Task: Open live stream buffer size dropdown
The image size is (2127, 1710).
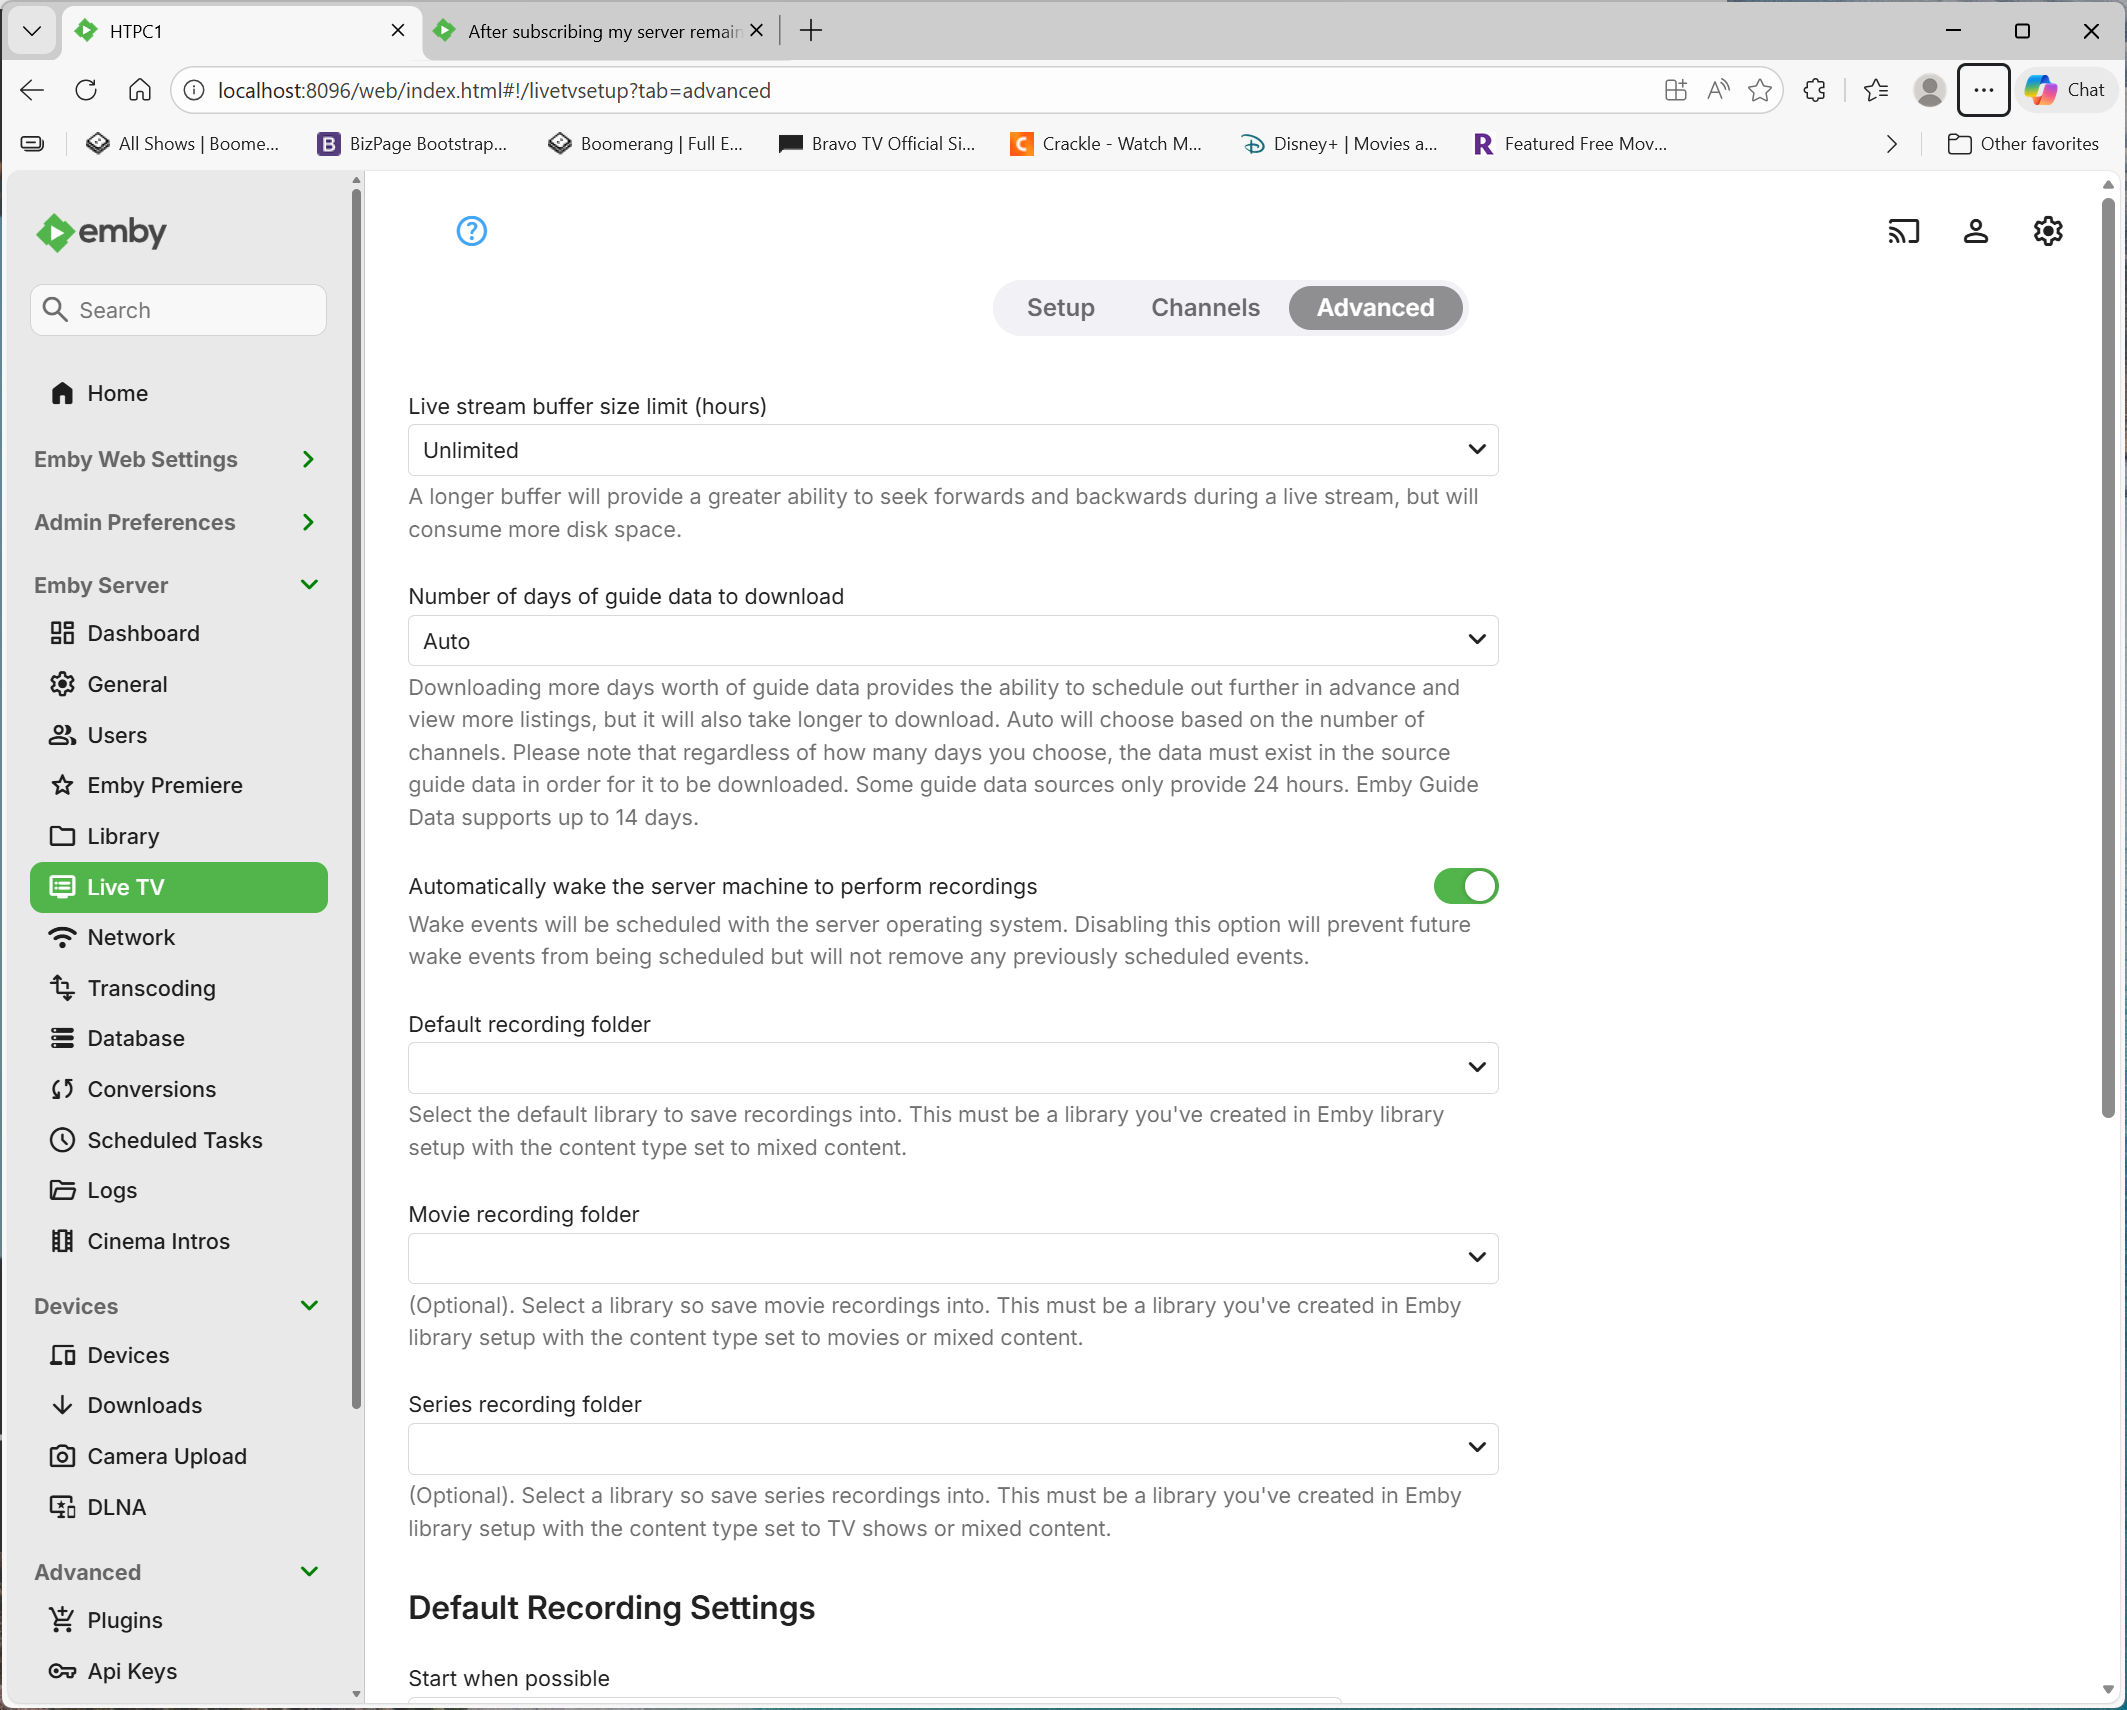Action: pos(952,450)
